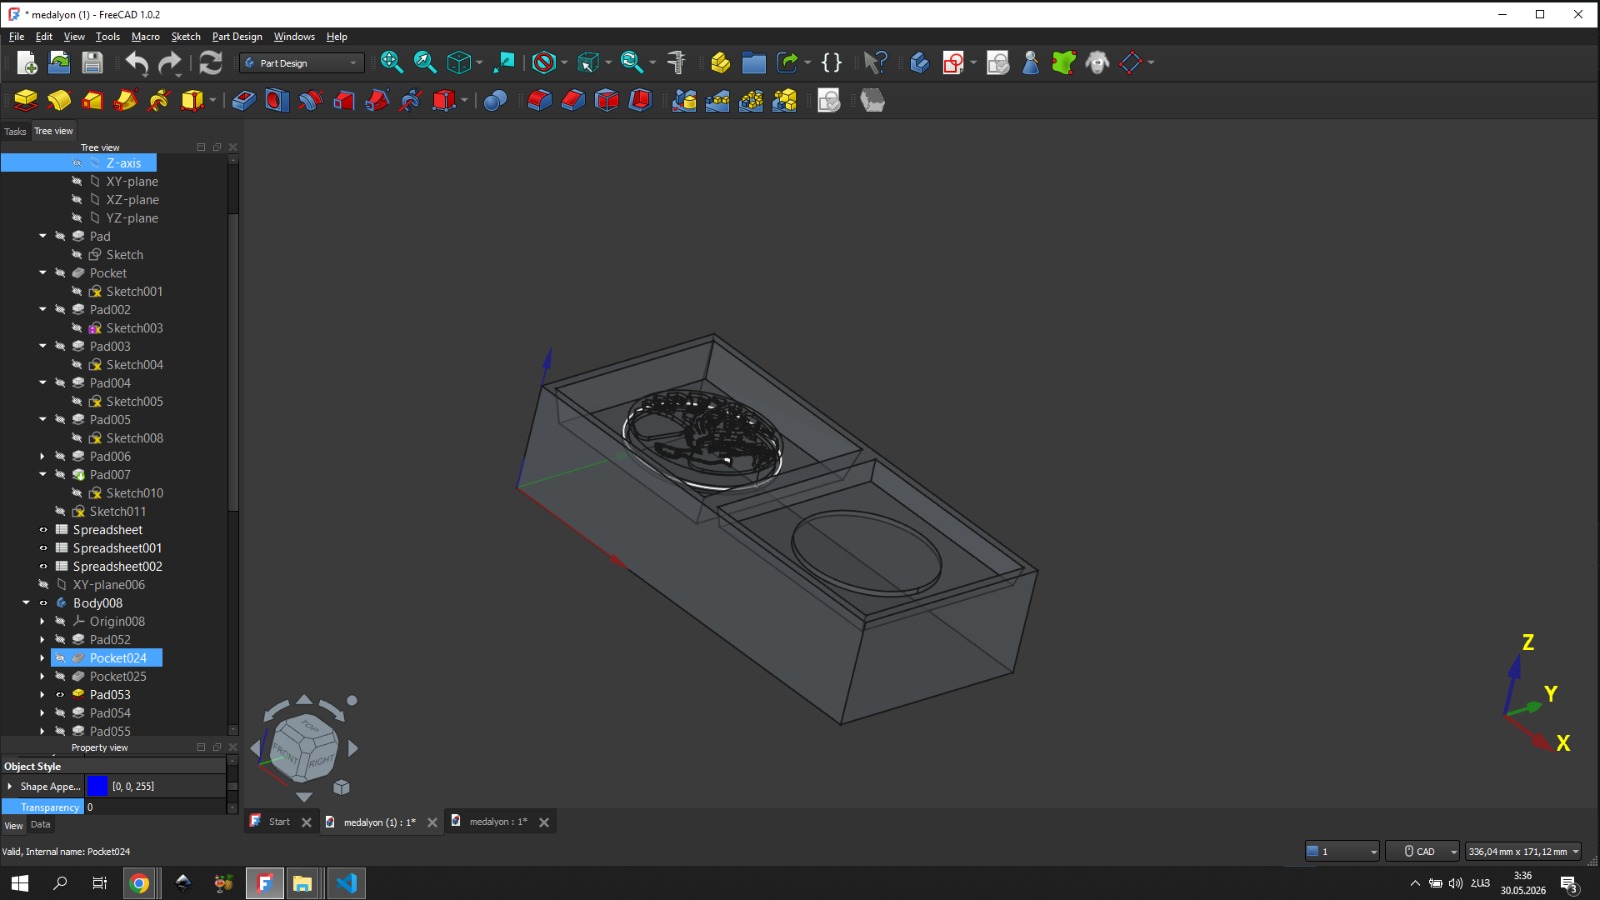This screenshot has width=1600, height=900.
Task: Hide Body008 using its eye icon
Action: pos(43,603)
